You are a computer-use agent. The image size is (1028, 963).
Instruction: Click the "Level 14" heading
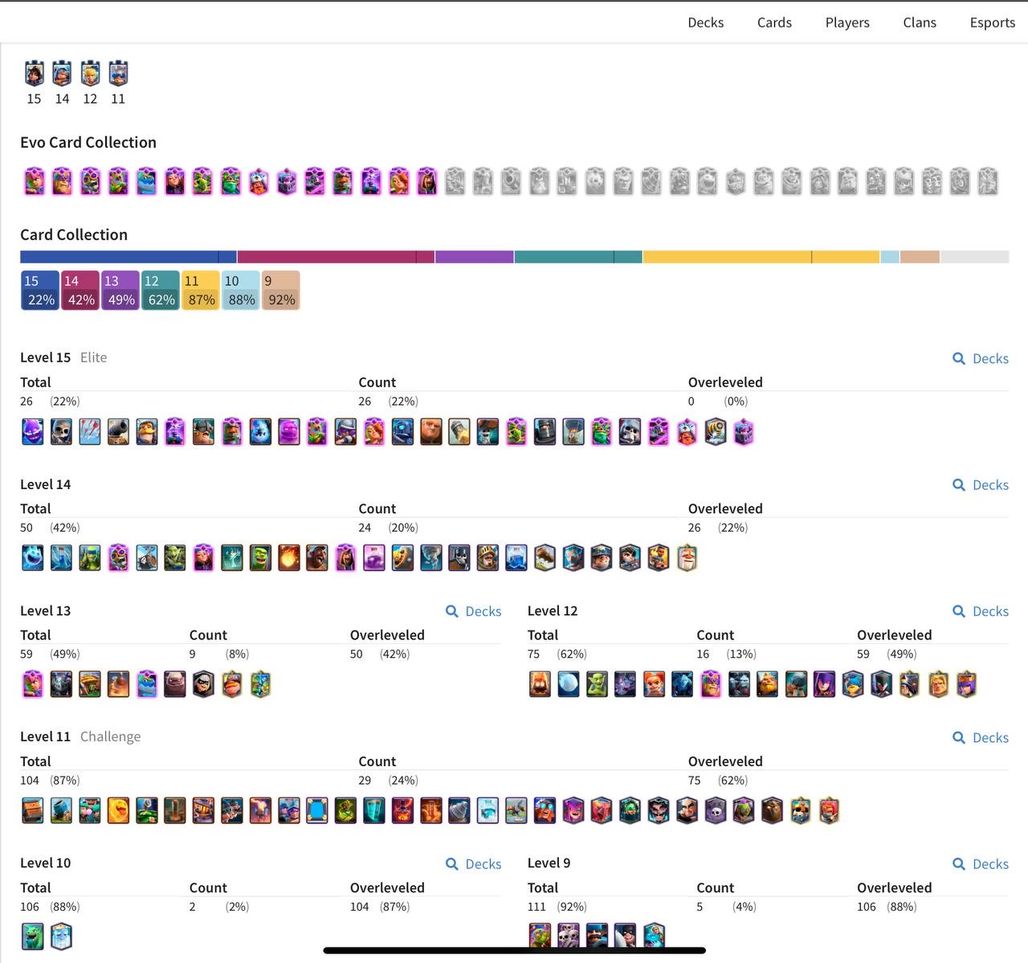pos(45,484)
